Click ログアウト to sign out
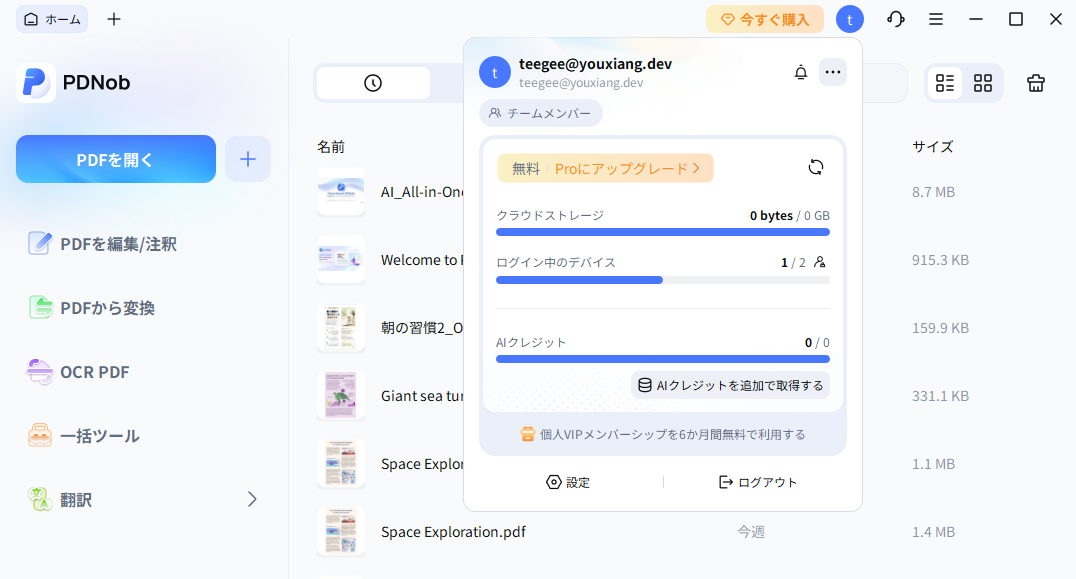Image resolution: width=1076 pixels, height=579 pixels. 758,482
